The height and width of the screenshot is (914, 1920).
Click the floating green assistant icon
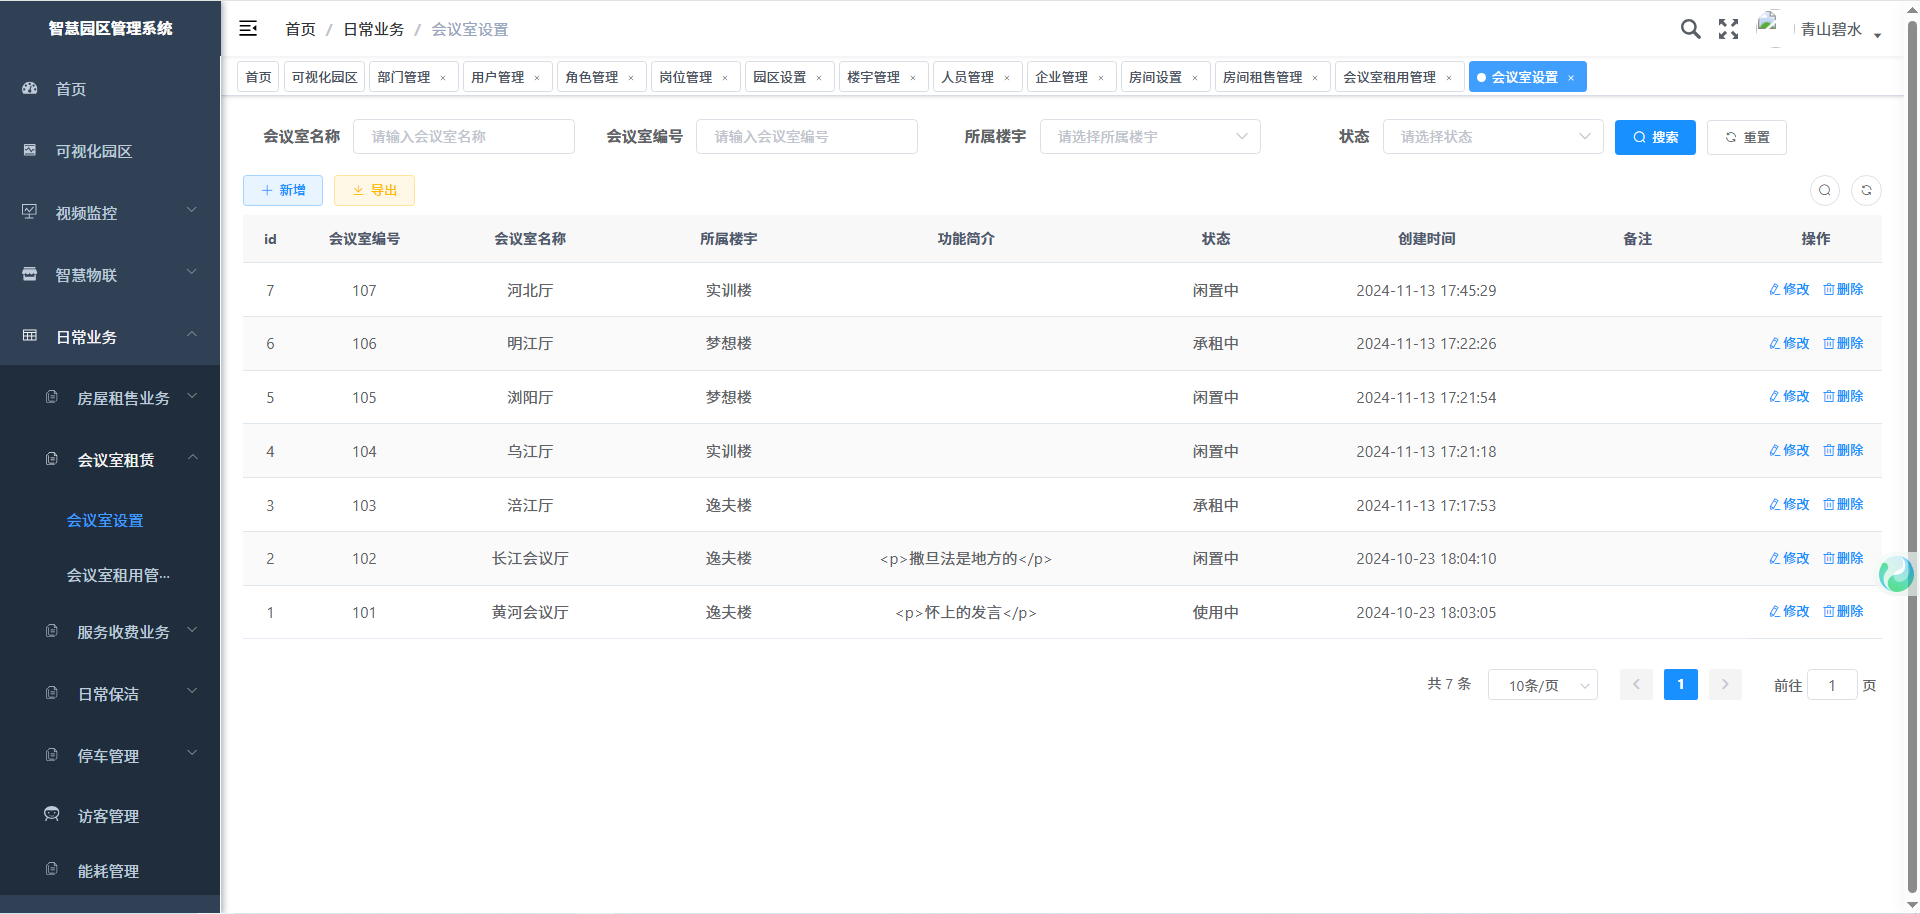1896,574
